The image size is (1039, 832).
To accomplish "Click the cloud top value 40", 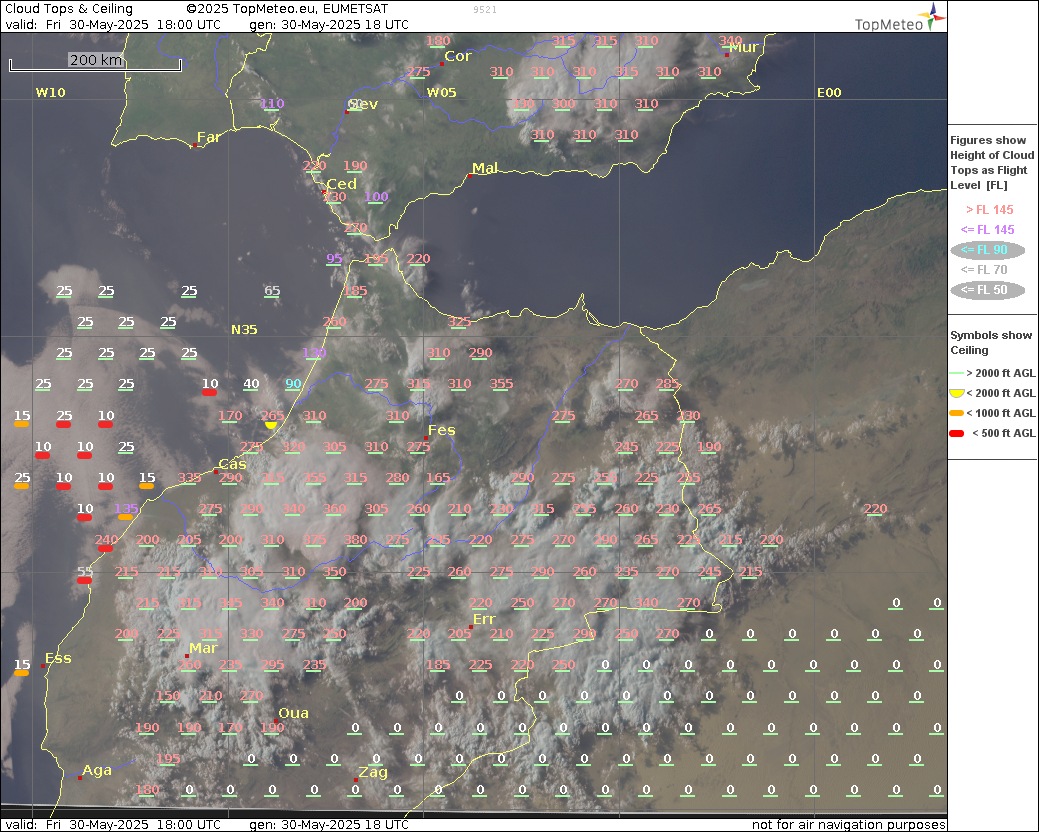I will point(251,384).
